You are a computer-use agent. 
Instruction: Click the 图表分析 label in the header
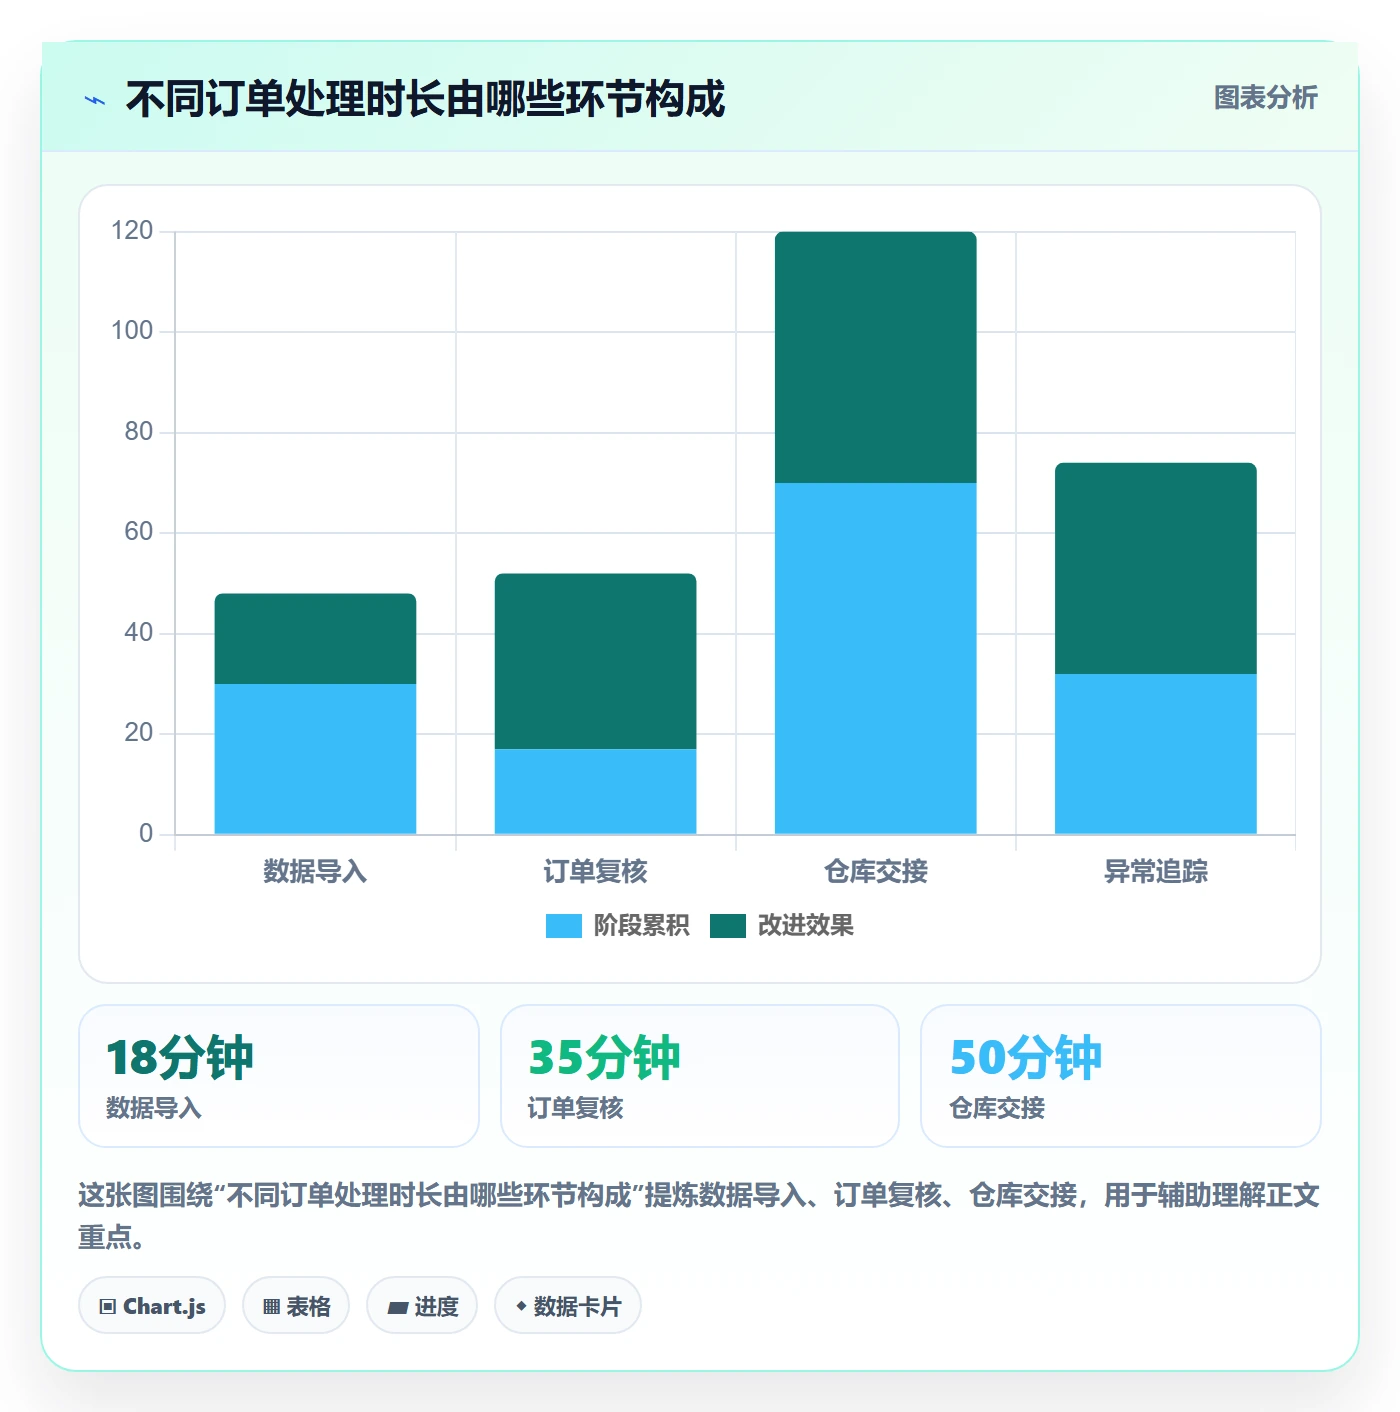[x=1265, y=98]
